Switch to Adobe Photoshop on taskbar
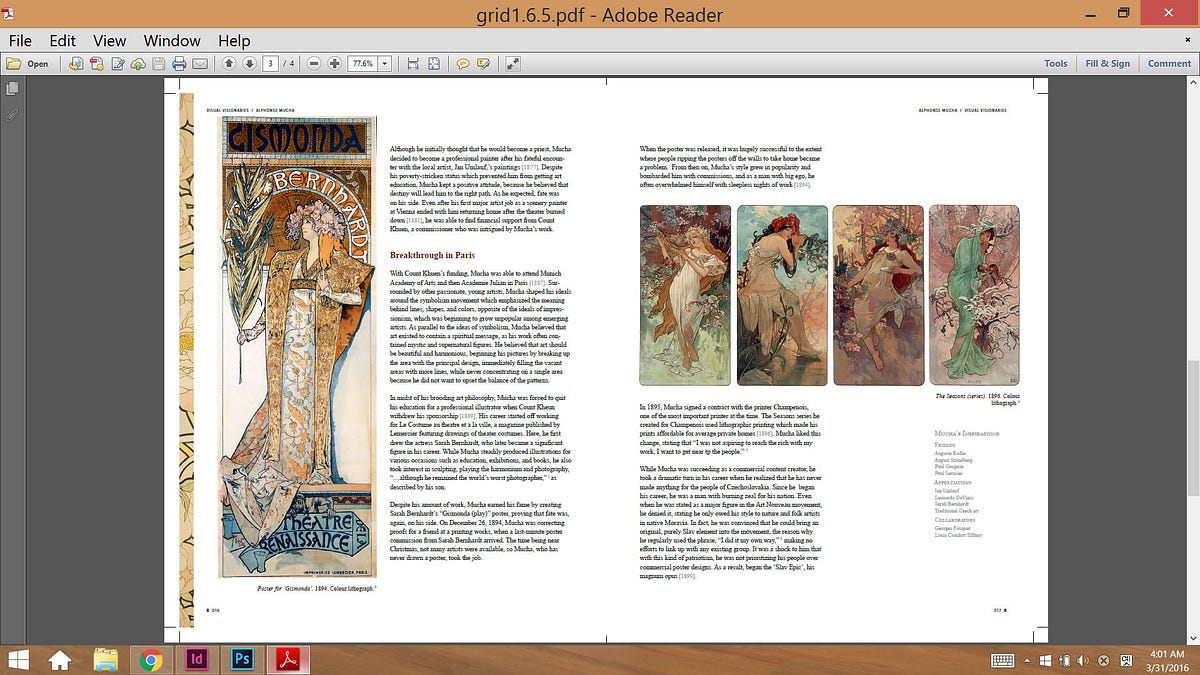 [242, 660]
